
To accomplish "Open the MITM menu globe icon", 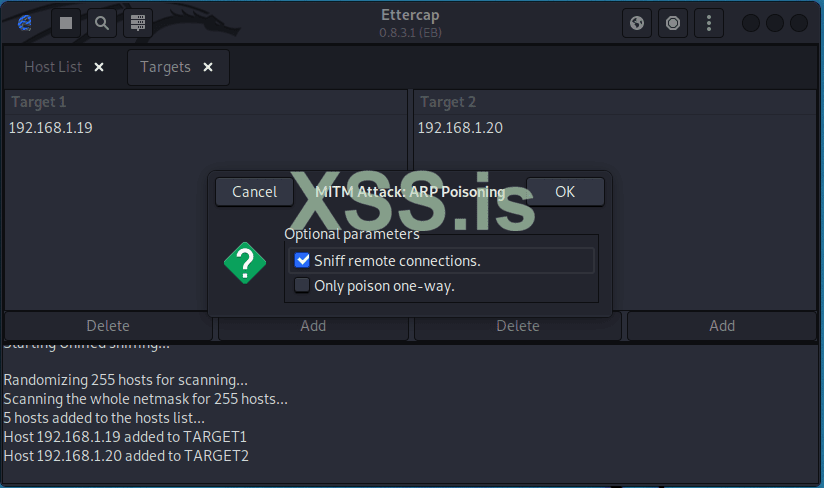I will click(637, 23).
